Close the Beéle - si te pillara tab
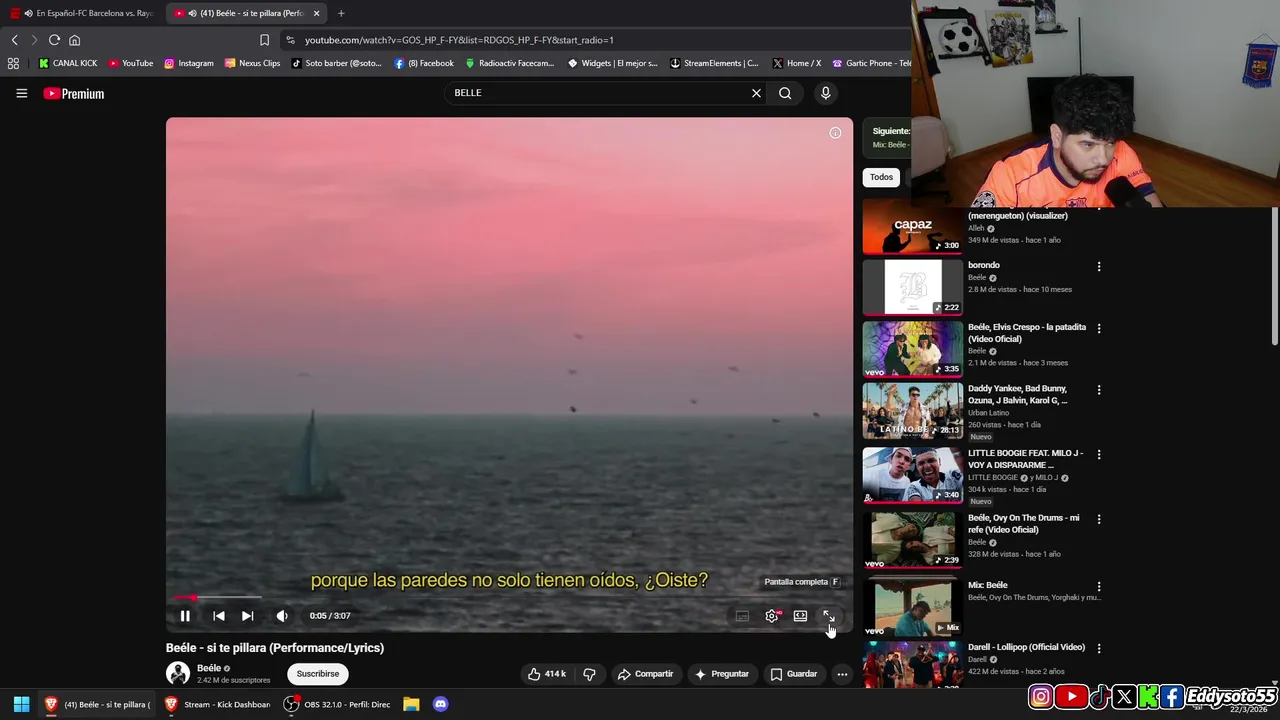The width and height of the screenshot is (1280, 720). click(x=317, y=13)
